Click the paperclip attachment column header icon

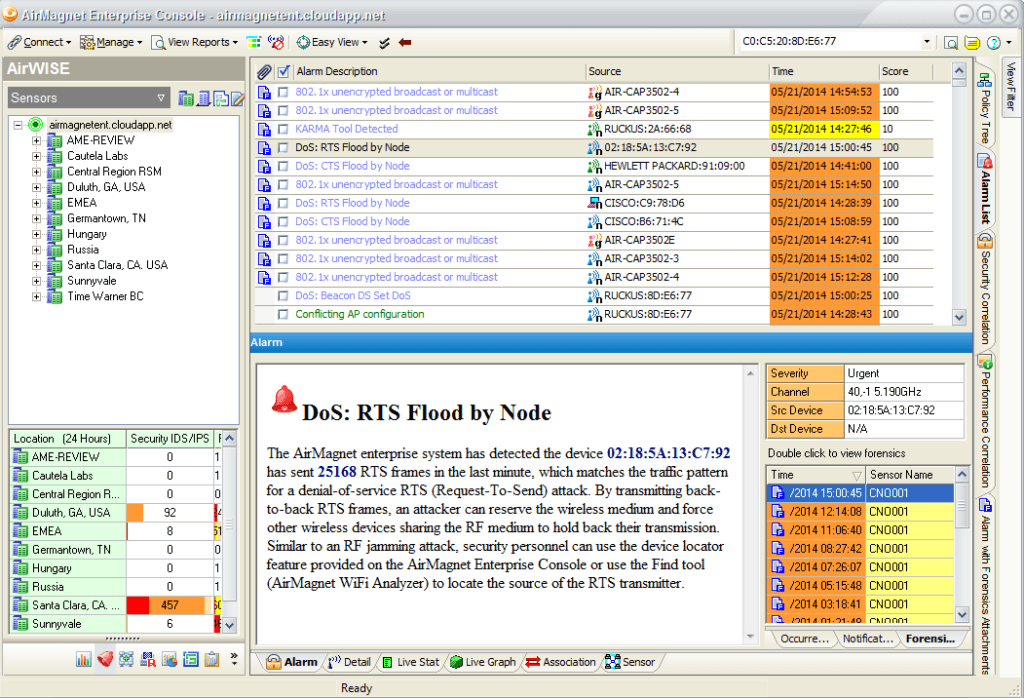264,72
